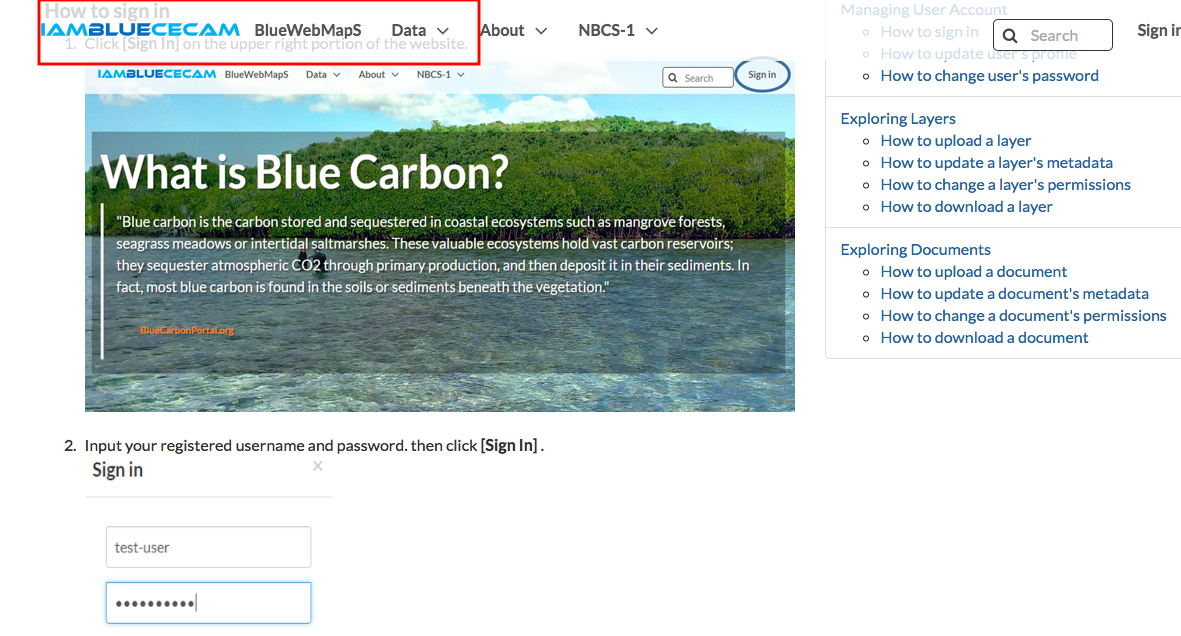
Task: Open BlueWebMapS from the top navigation bar
Action: point(307,30)
